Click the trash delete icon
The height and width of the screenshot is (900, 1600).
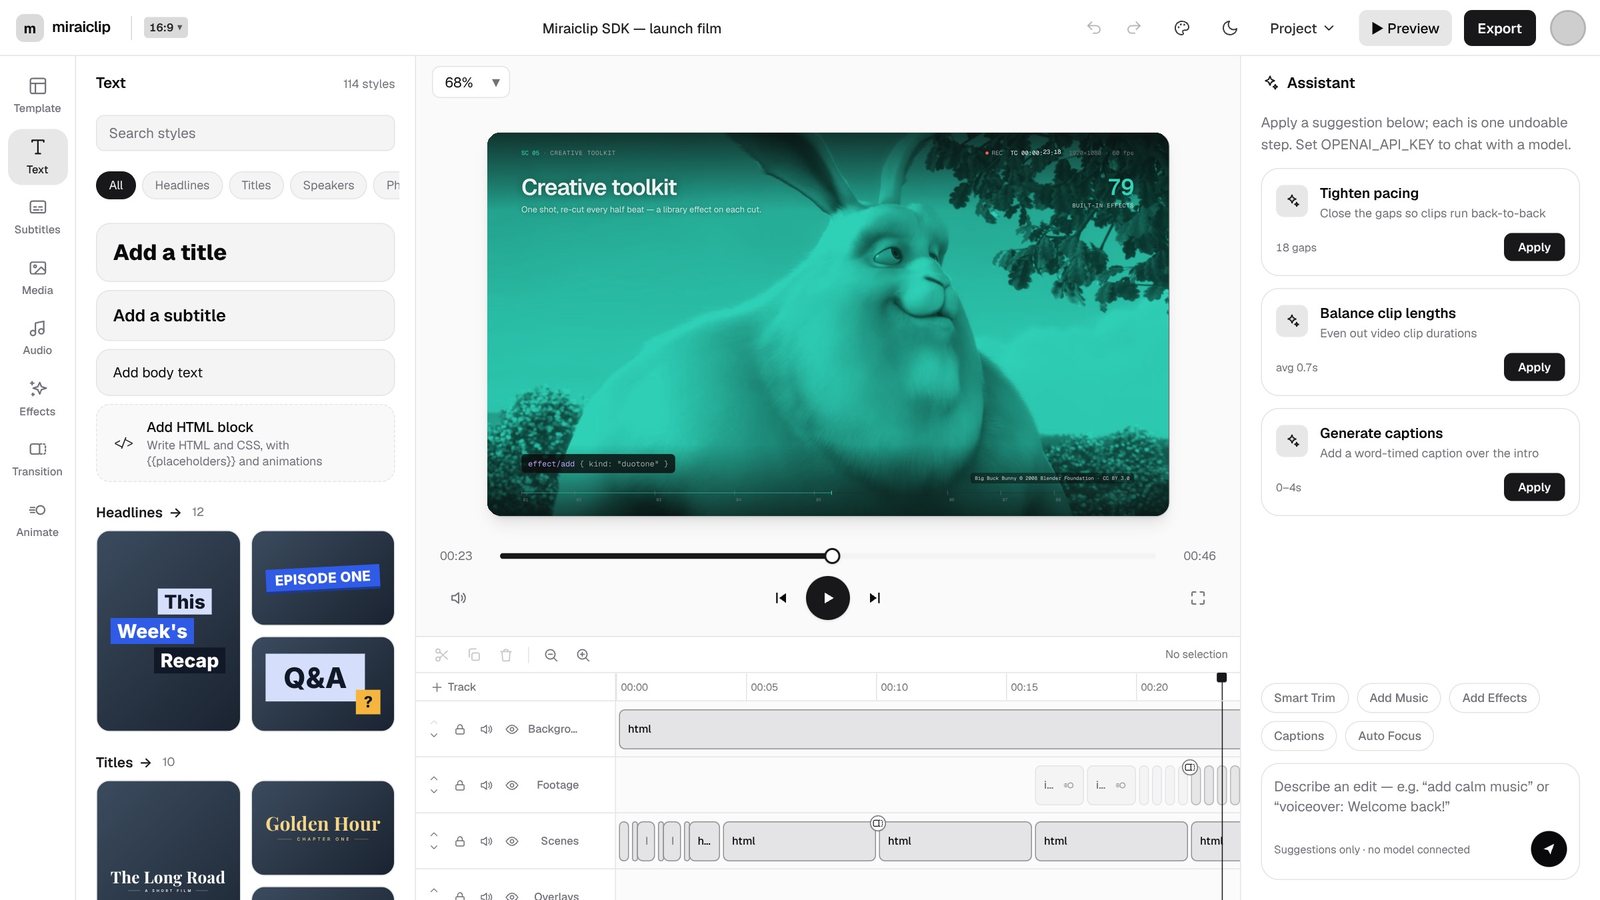point(506,655)
